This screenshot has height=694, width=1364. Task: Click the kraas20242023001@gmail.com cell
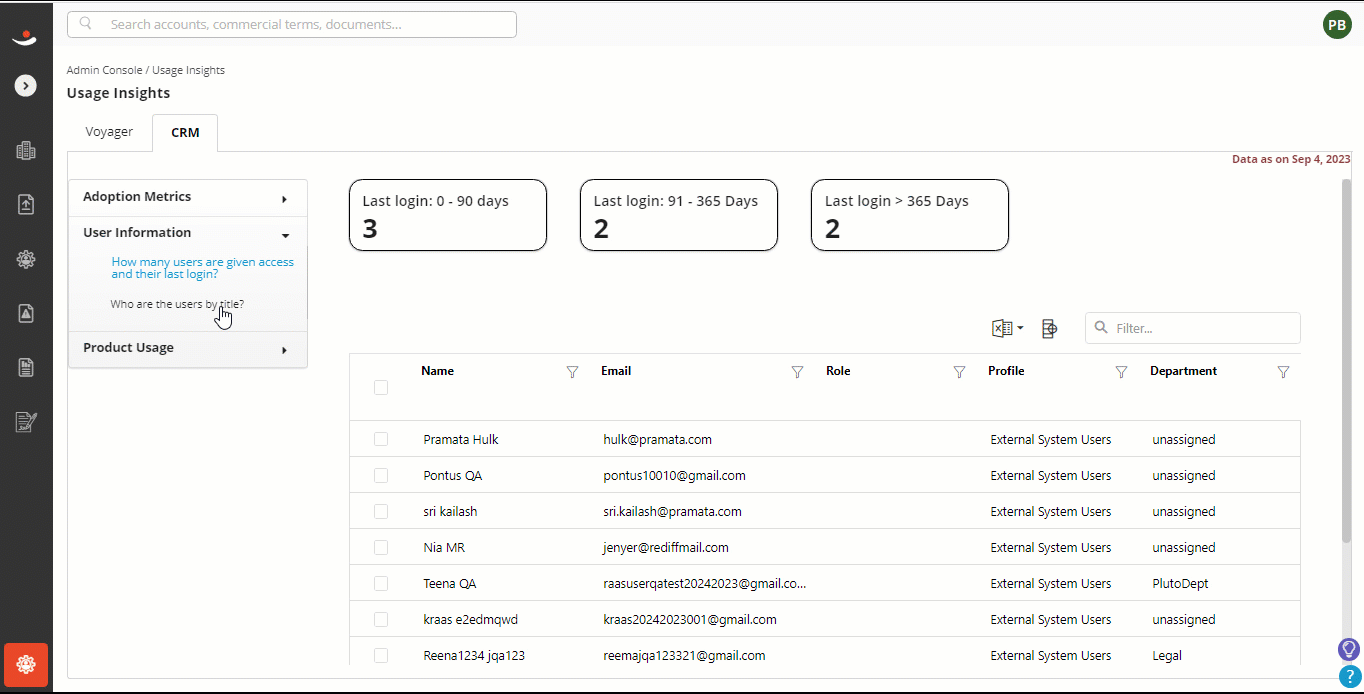point(690,619)
